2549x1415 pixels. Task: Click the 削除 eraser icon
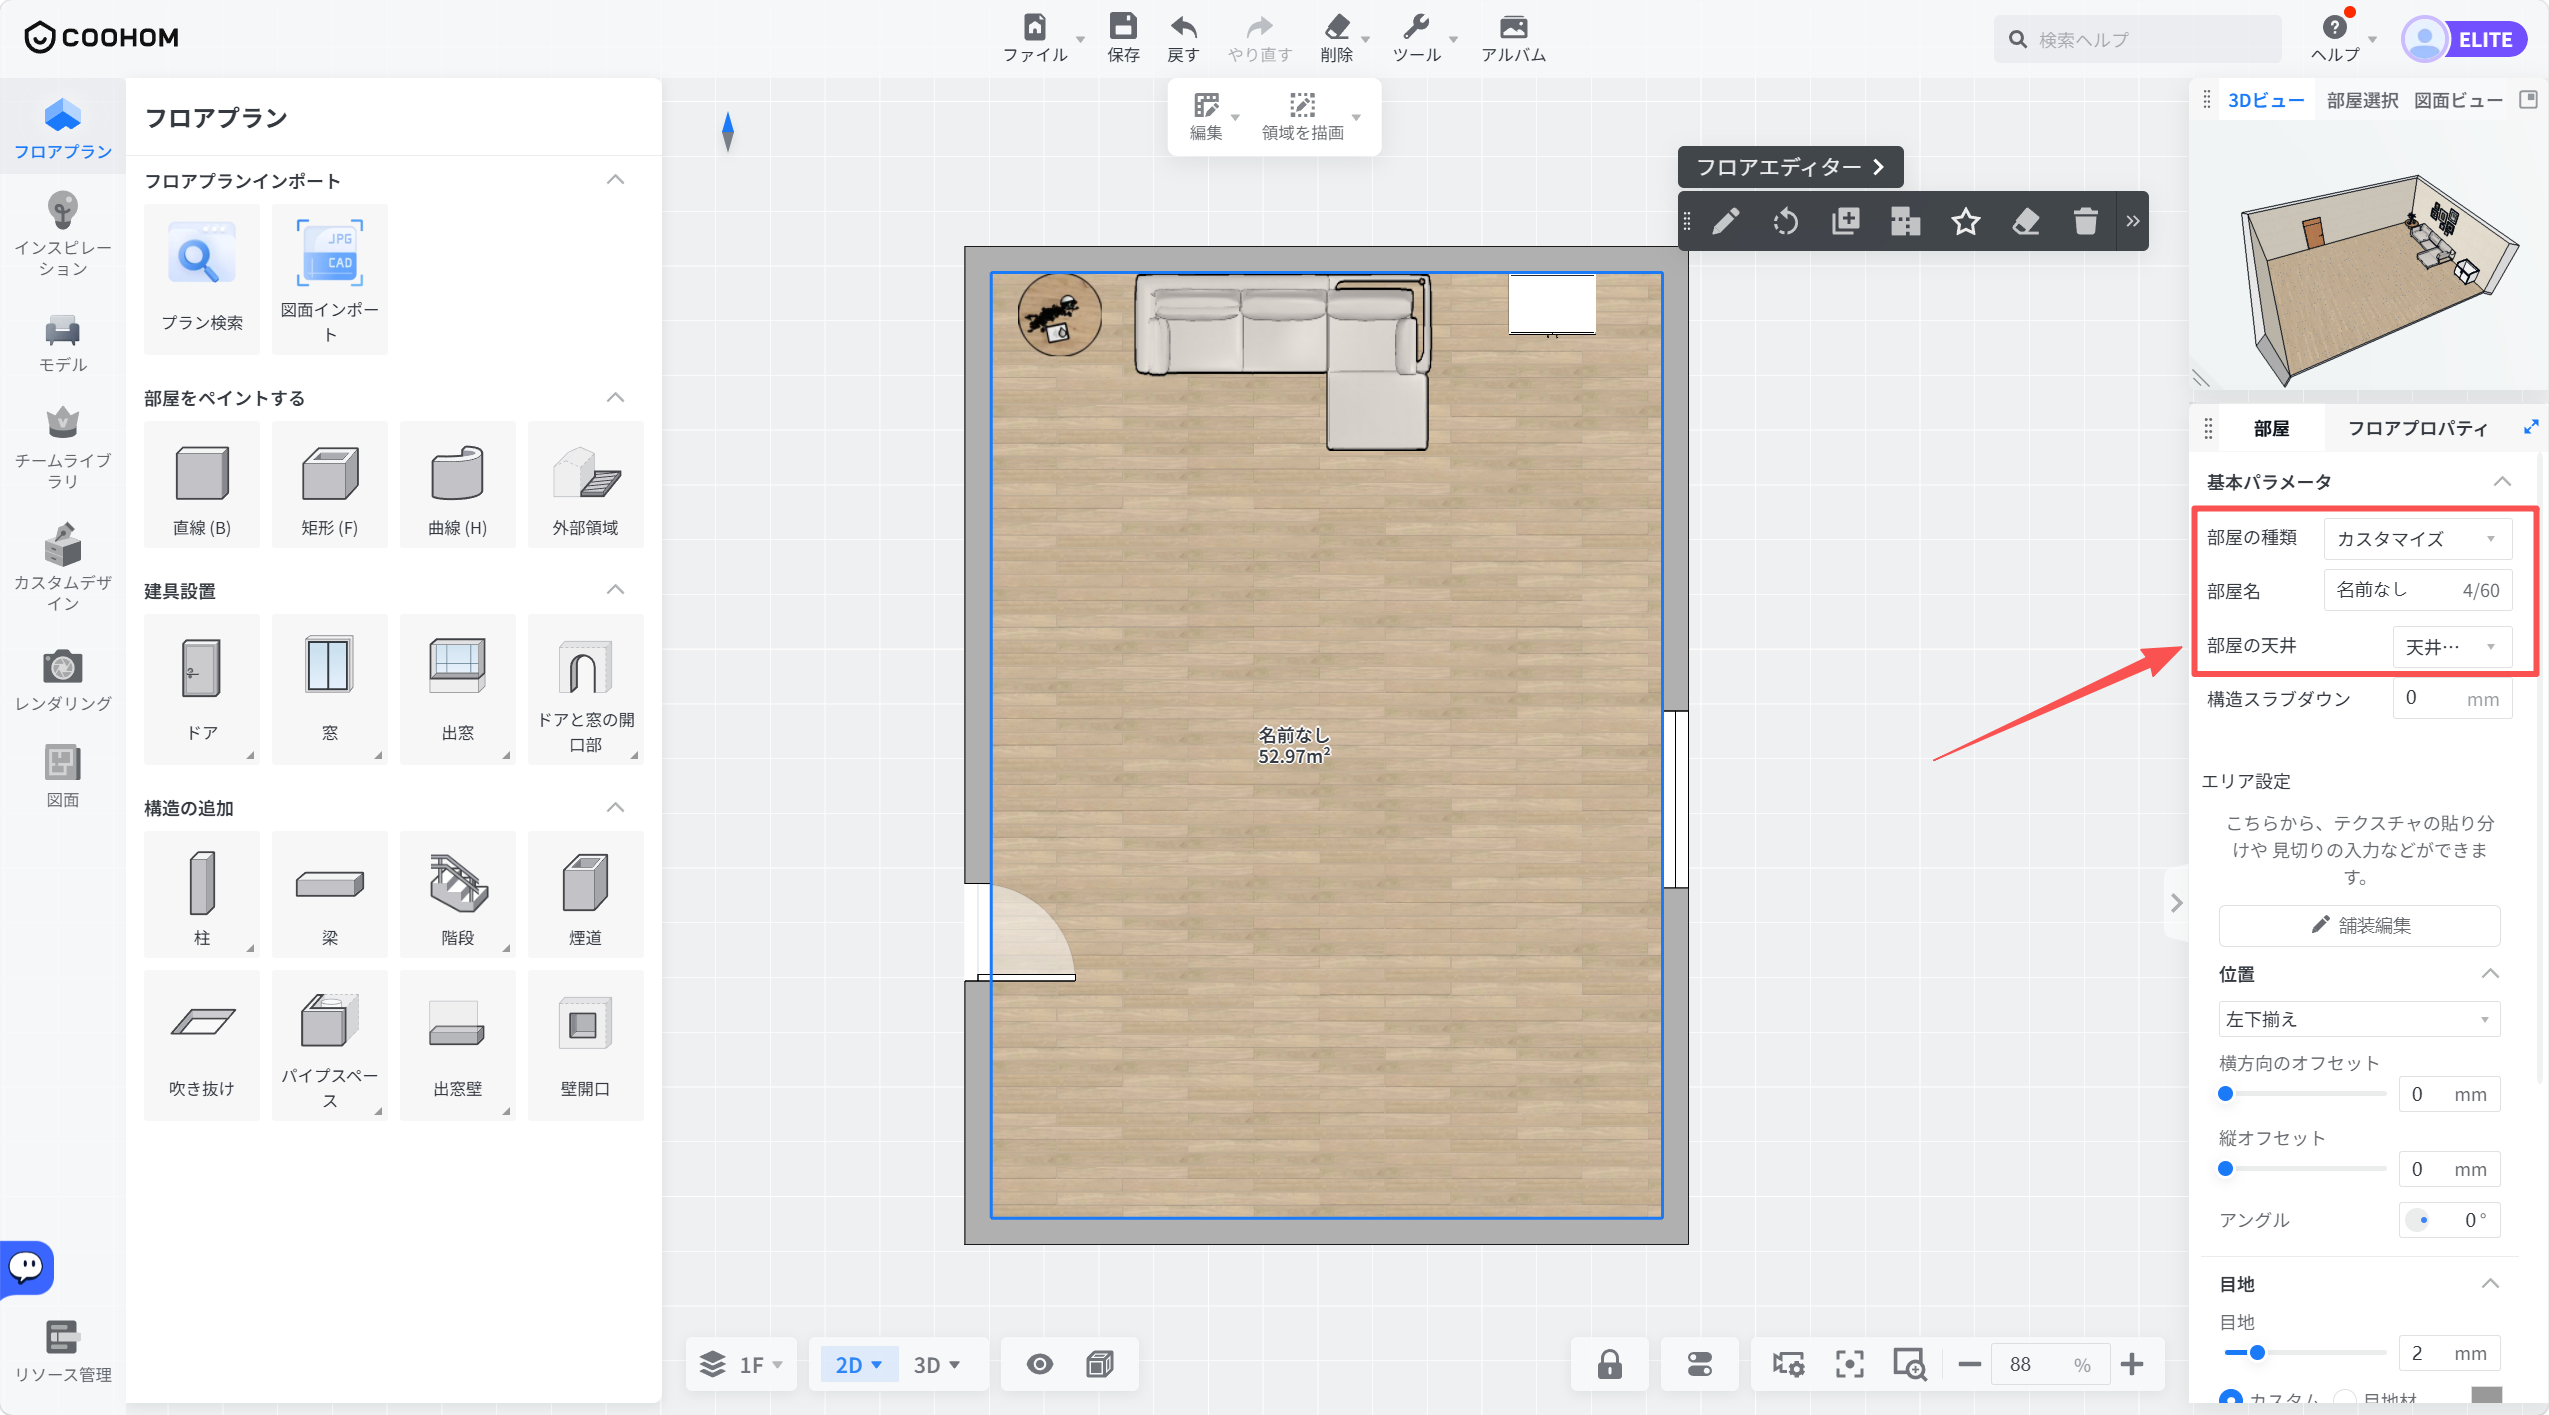pos(1336,27)
